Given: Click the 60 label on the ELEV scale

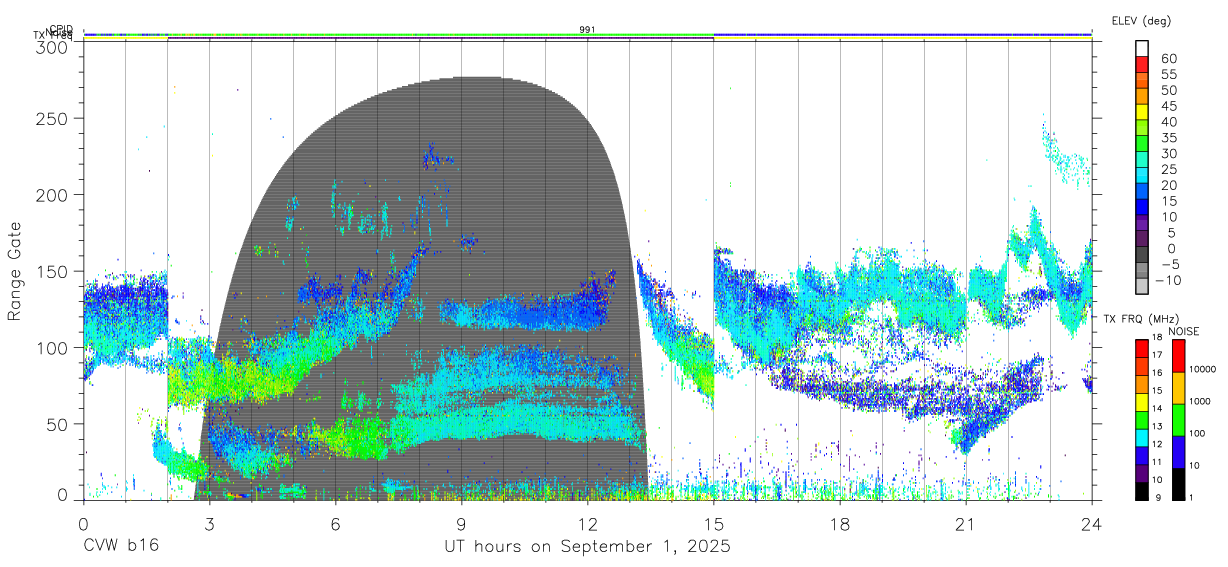Looking at the screenshot, I should (x=1168, y=59).
